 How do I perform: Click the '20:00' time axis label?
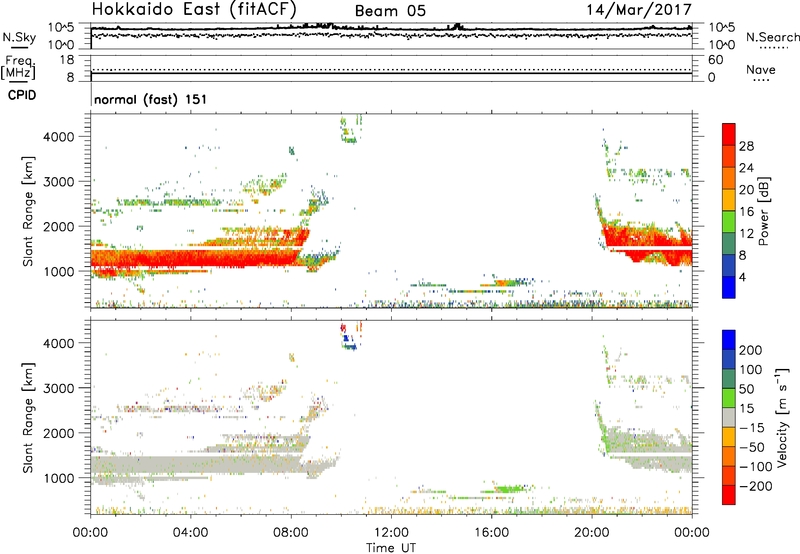591,533
